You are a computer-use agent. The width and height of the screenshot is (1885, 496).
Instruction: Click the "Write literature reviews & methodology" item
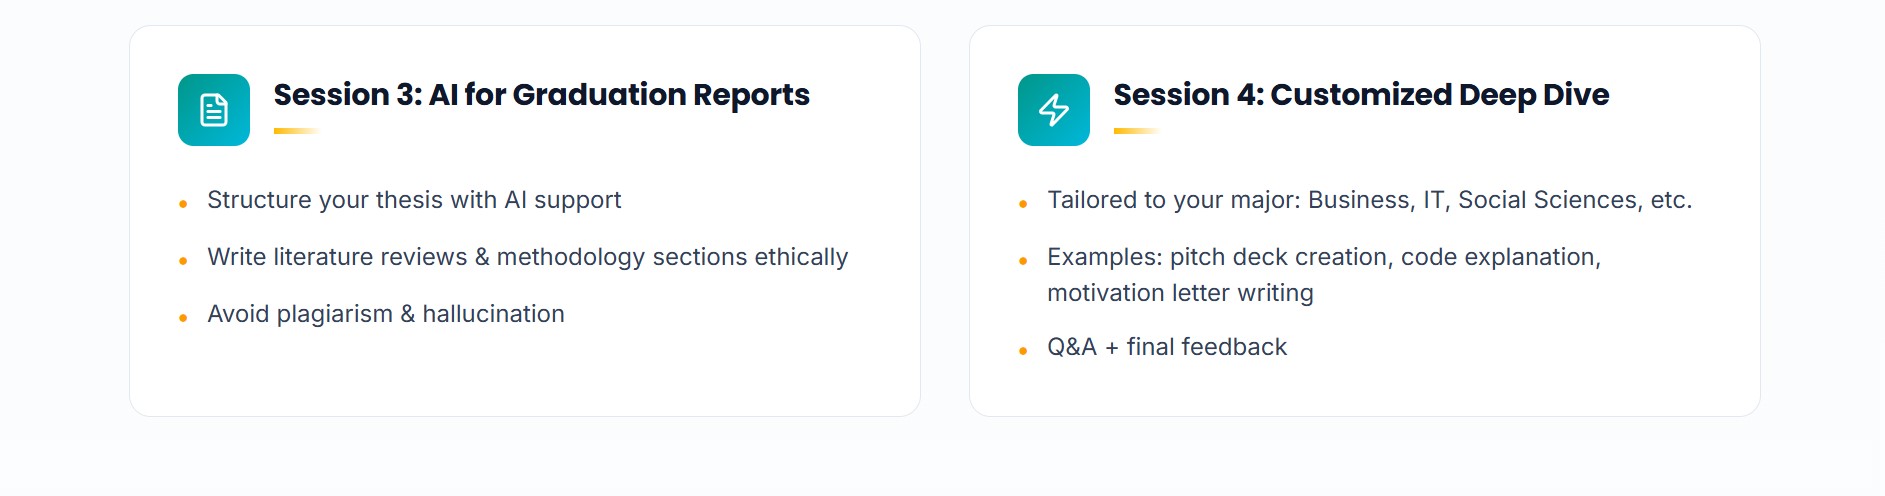click(x=527, y=257)
